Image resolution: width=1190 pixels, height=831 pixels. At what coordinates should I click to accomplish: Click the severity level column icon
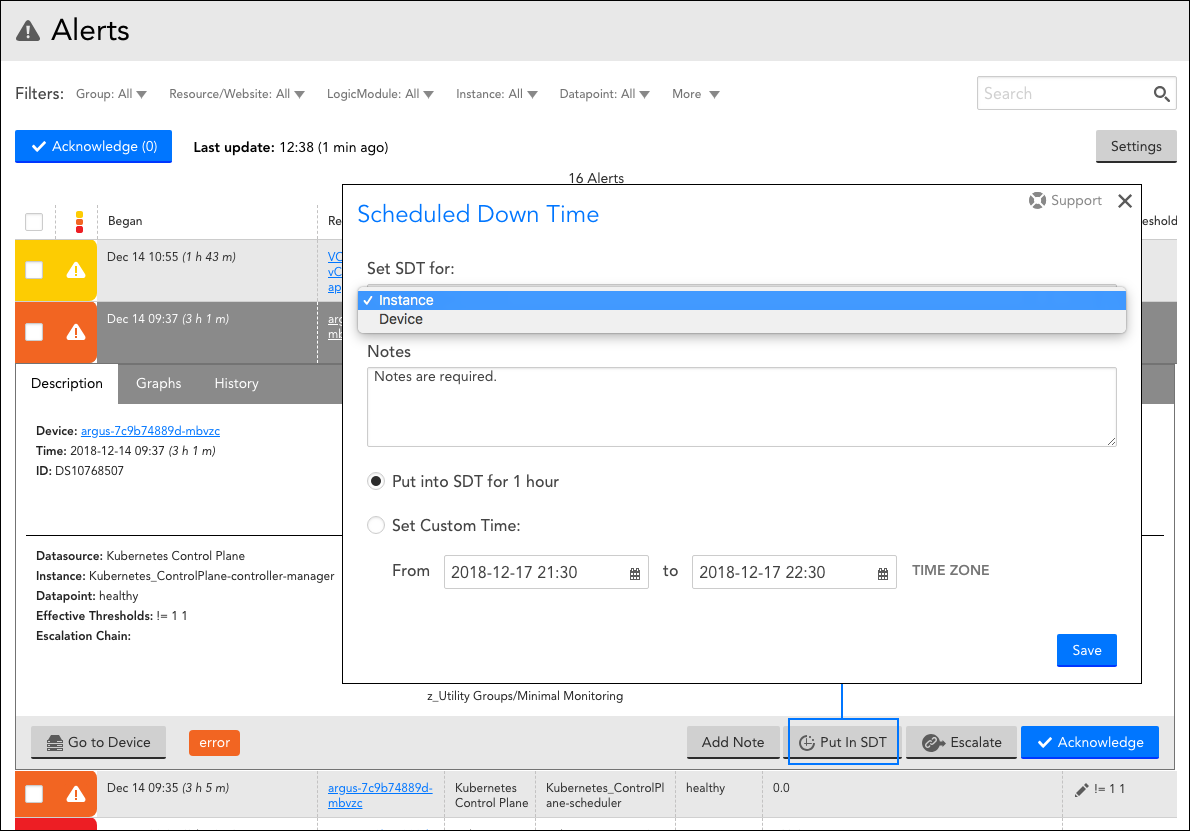79,222
